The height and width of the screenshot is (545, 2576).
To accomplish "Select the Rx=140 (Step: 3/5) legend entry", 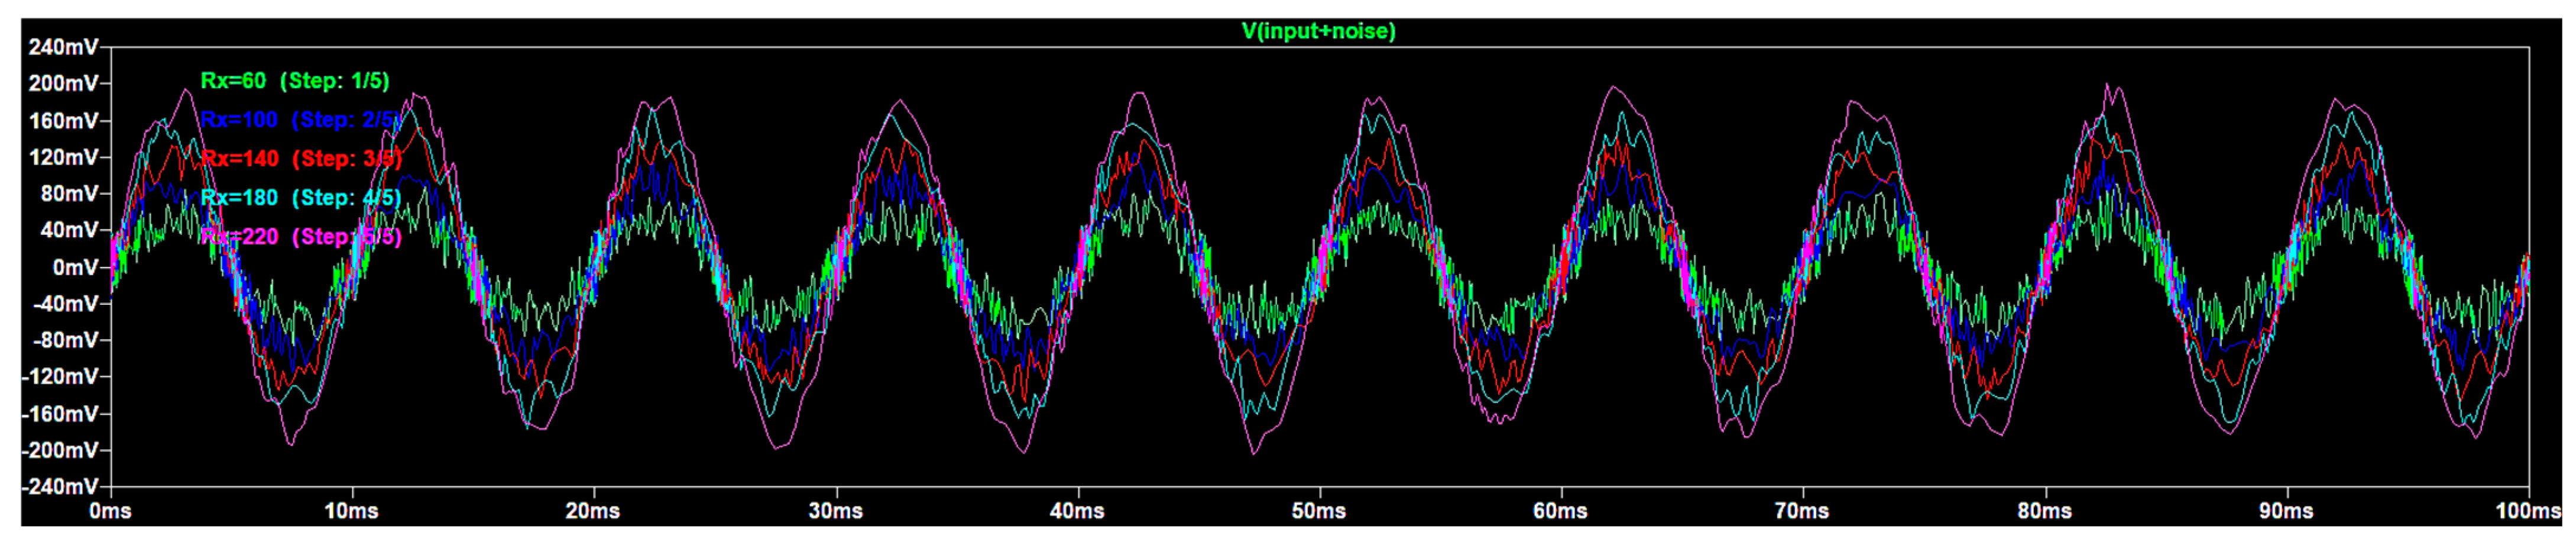I will click(x=301, y=159).
